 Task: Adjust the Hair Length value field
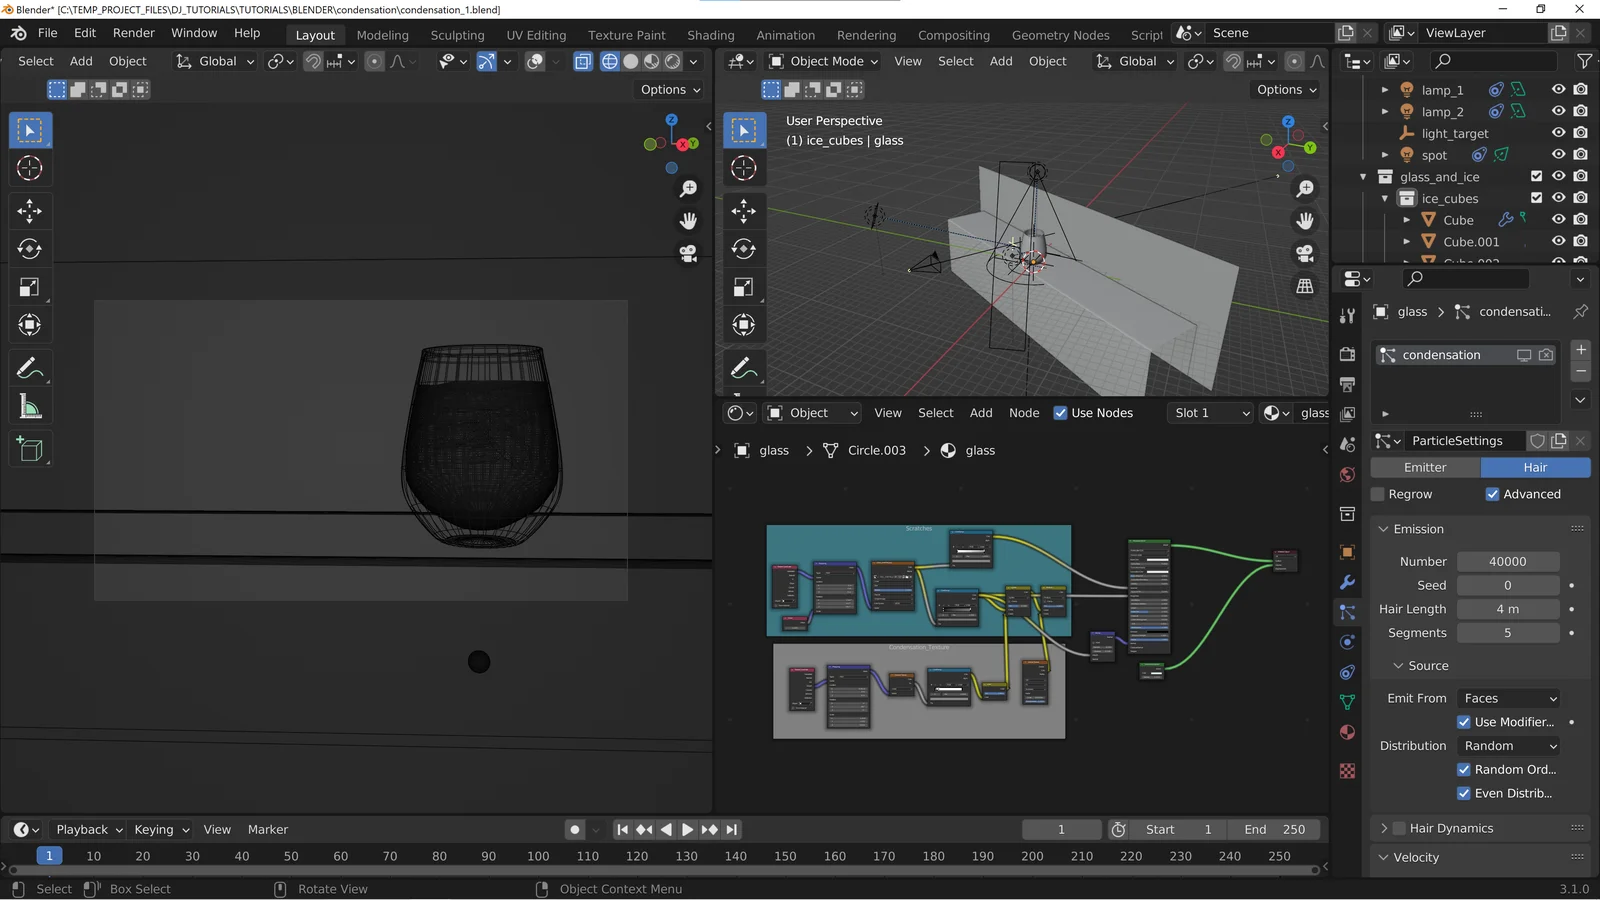[x=1507, y=608]
